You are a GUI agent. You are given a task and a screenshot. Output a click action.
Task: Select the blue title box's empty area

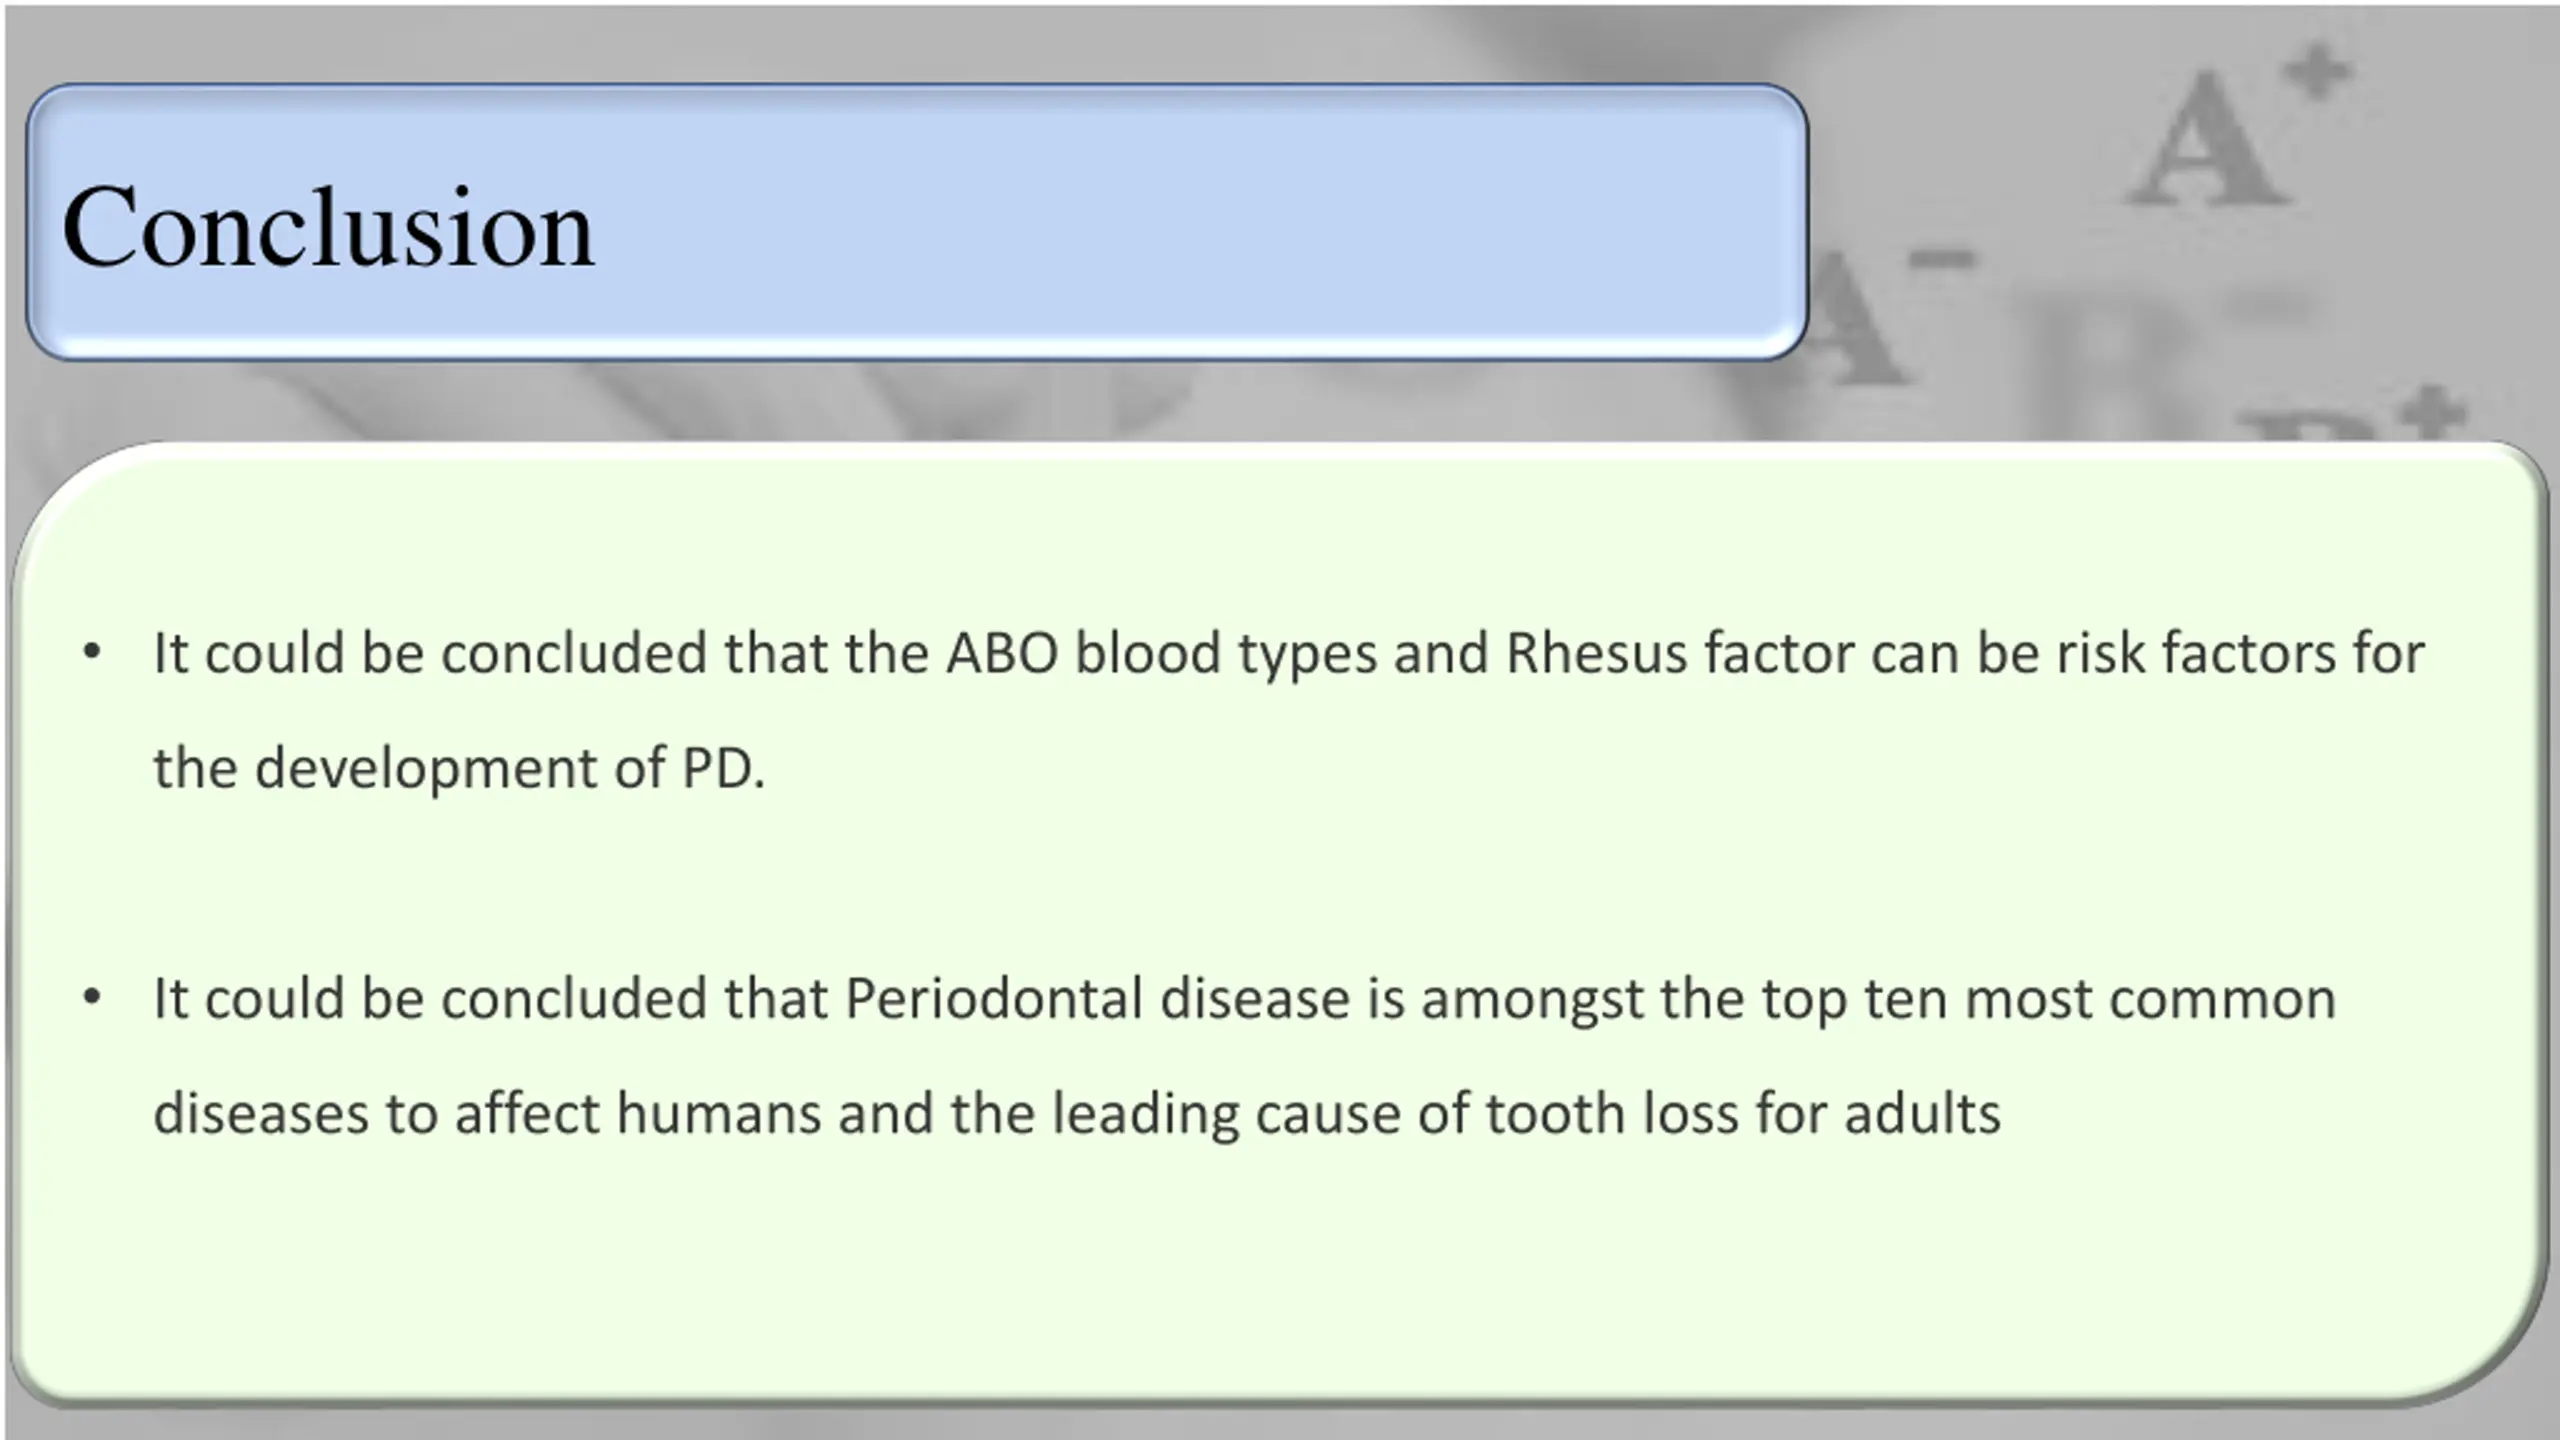[1200, 222]
